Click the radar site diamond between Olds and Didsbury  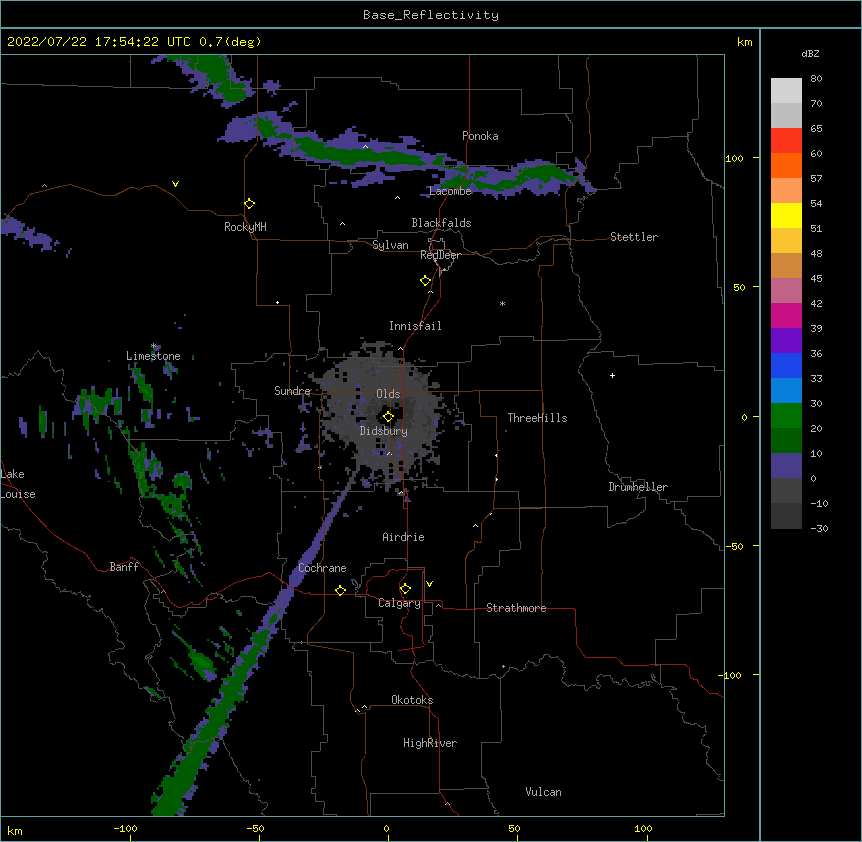click(x=388, y=417)
